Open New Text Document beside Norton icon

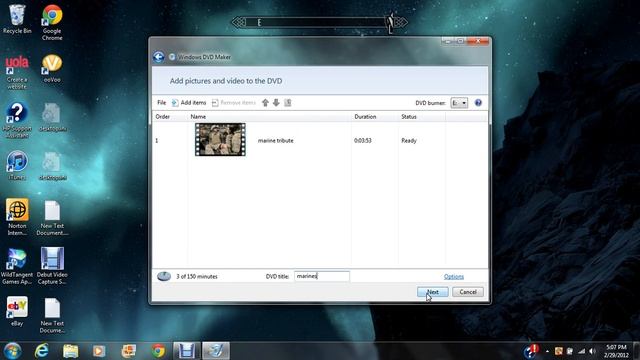click(x=52, y=218)
